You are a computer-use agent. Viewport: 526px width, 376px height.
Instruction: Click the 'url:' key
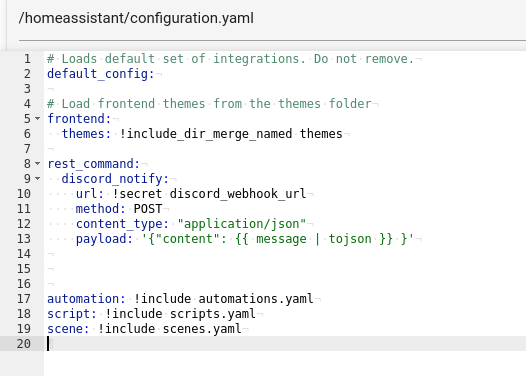[x=90, y=194]
